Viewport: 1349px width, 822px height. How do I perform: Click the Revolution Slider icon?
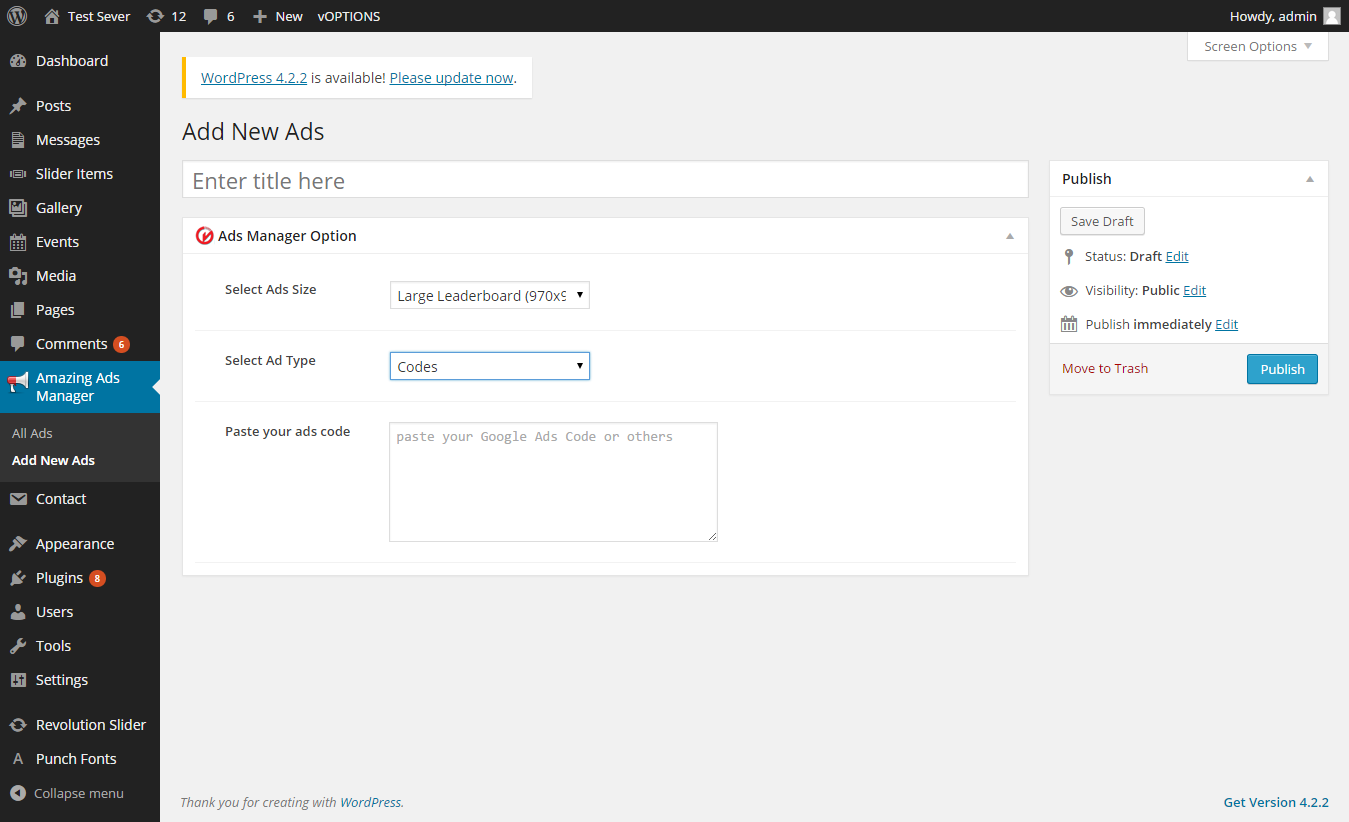coord(18,725)
